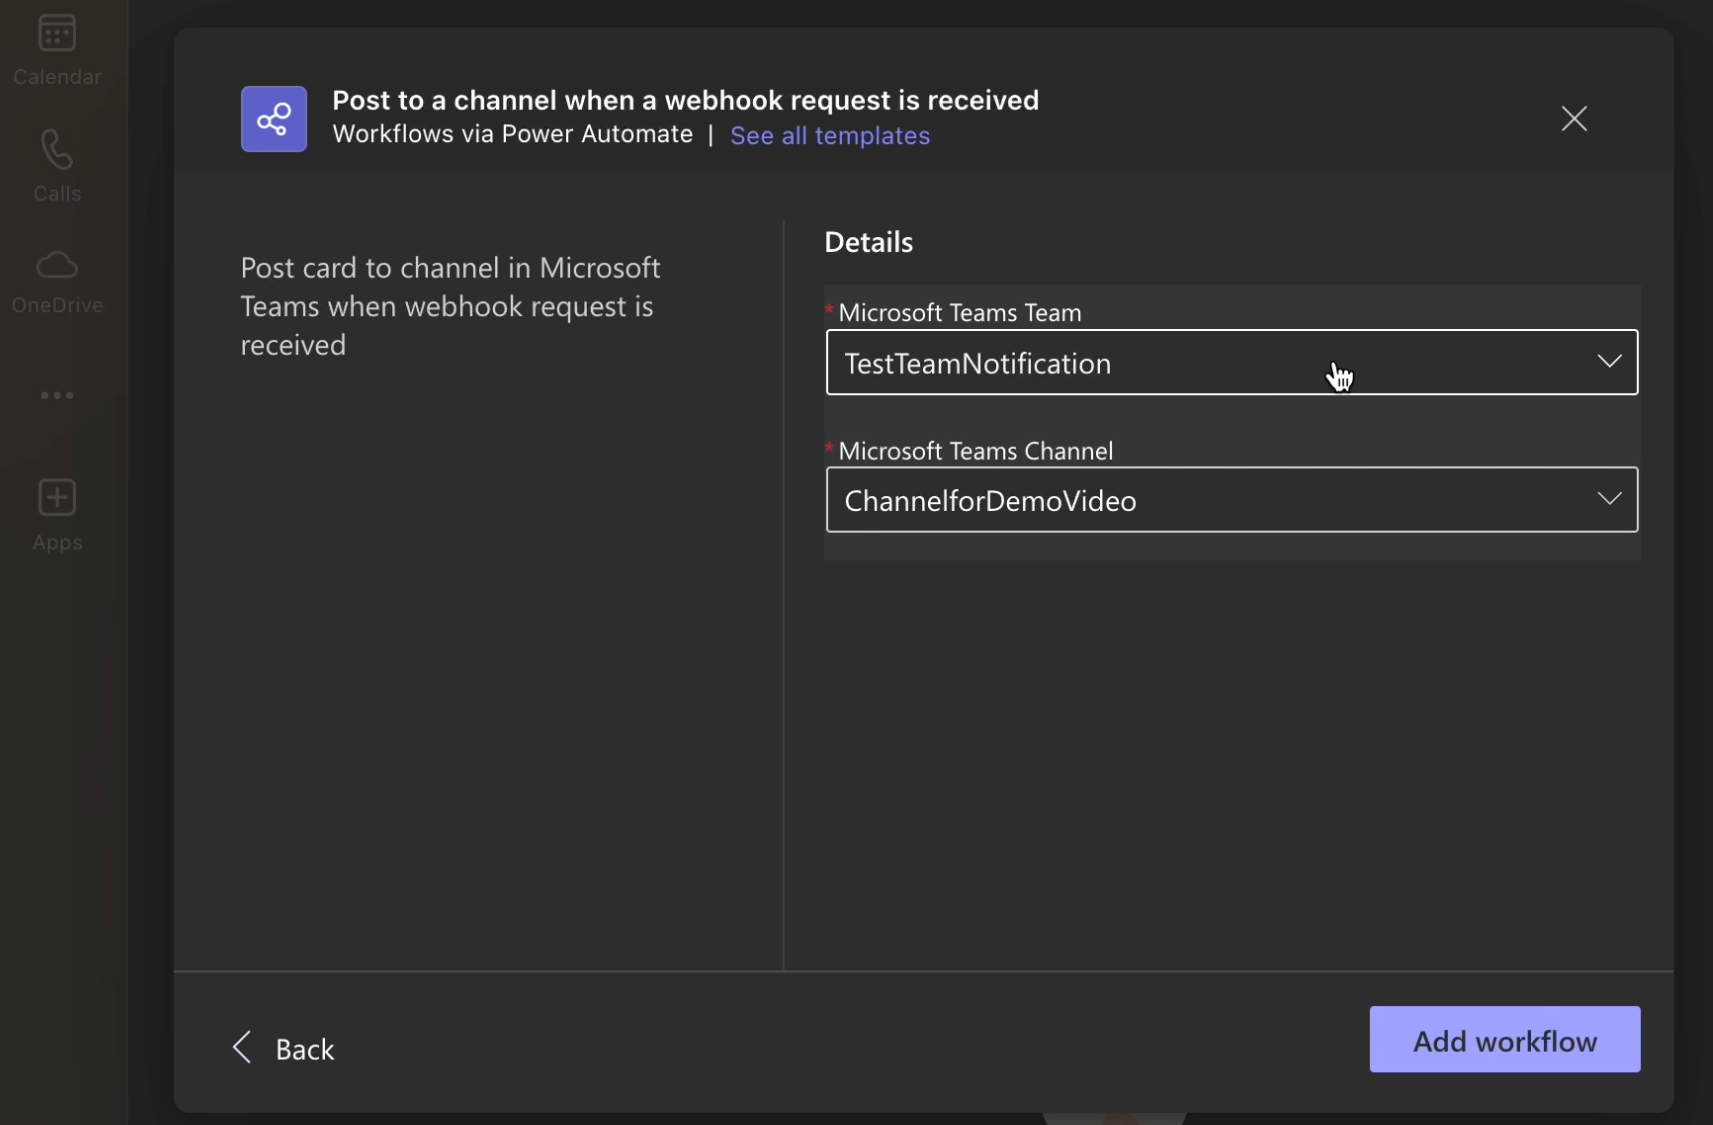Screen dimensions: 1713x1125
Task: Click the back arrow chevron icon
Action: pos(242,1047)
